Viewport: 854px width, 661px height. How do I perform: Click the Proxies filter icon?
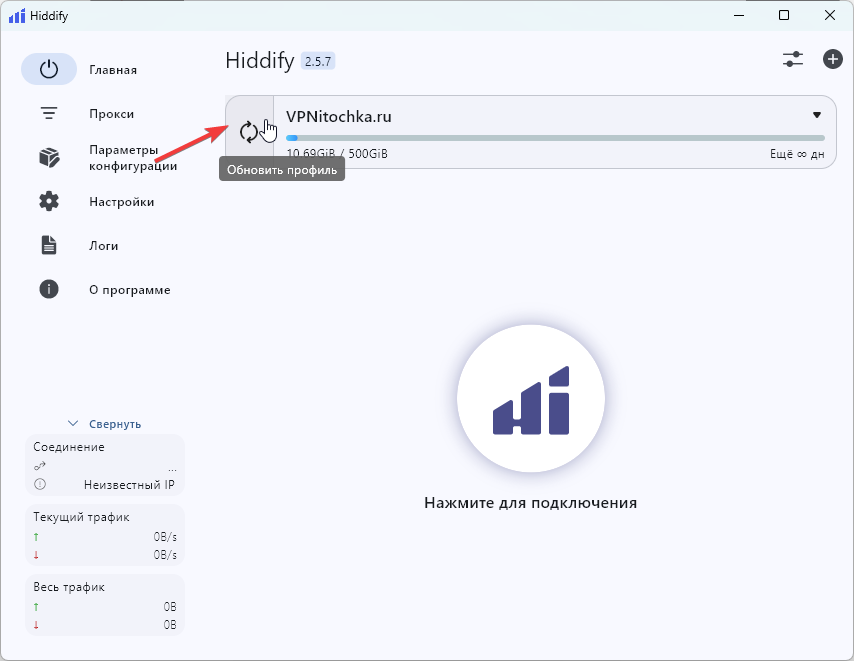tap(49, 114)
